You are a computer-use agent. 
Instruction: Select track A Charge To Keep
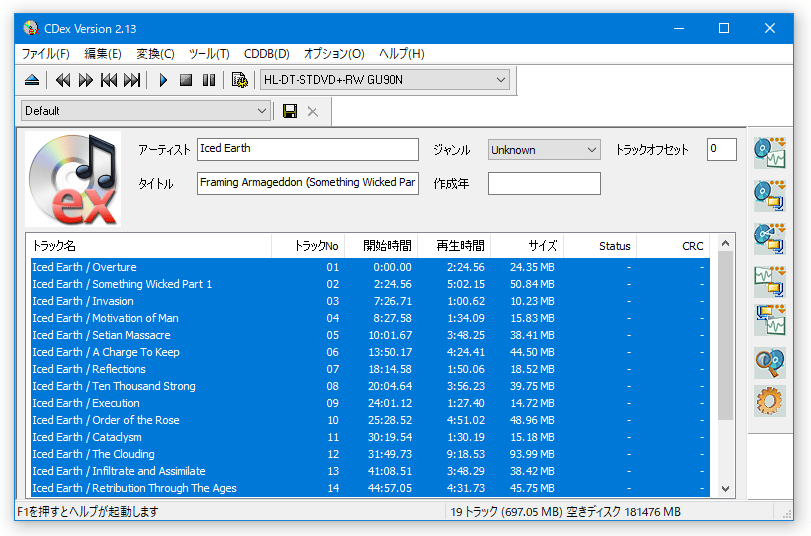(x=370, y=352)
